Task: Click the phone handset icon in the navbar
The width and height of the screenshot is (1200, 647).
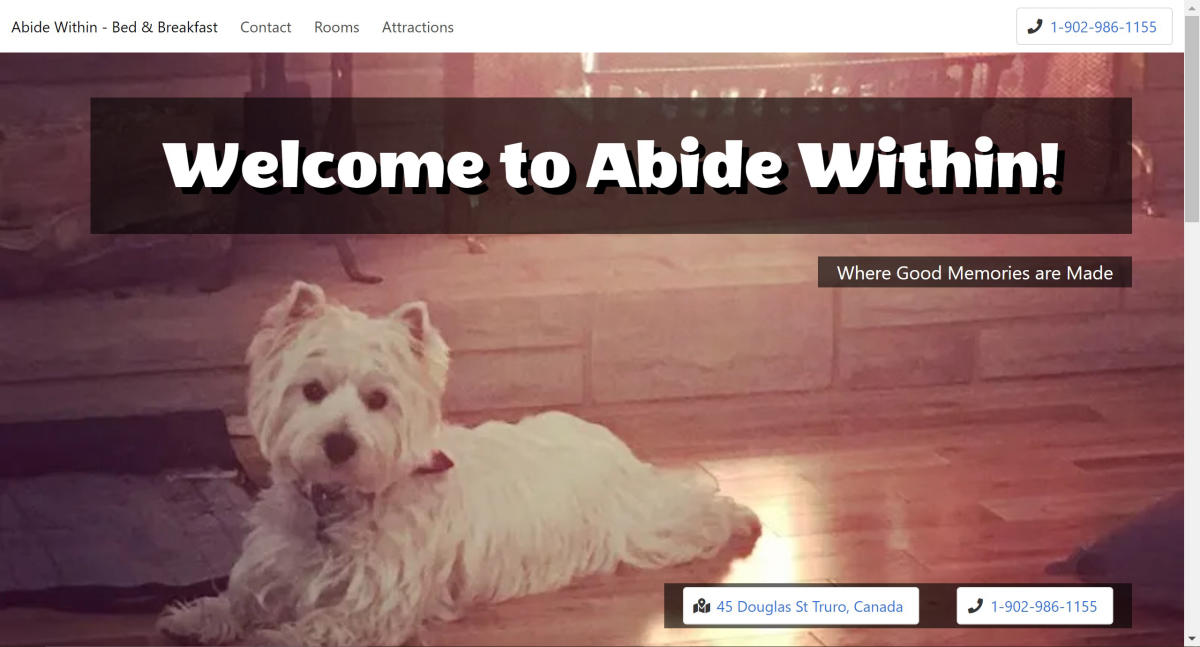Action: (x=1035, y=27)
